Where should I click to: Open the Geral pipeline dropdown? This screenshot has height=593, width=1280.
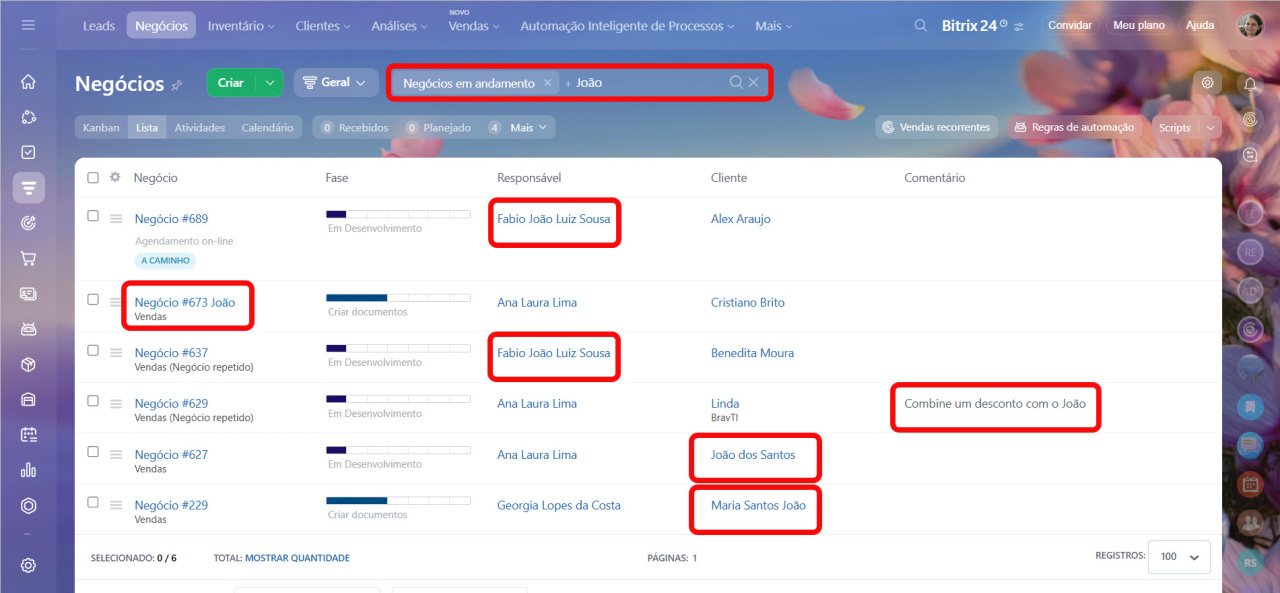pyautogui.click(x=335, y=83)
